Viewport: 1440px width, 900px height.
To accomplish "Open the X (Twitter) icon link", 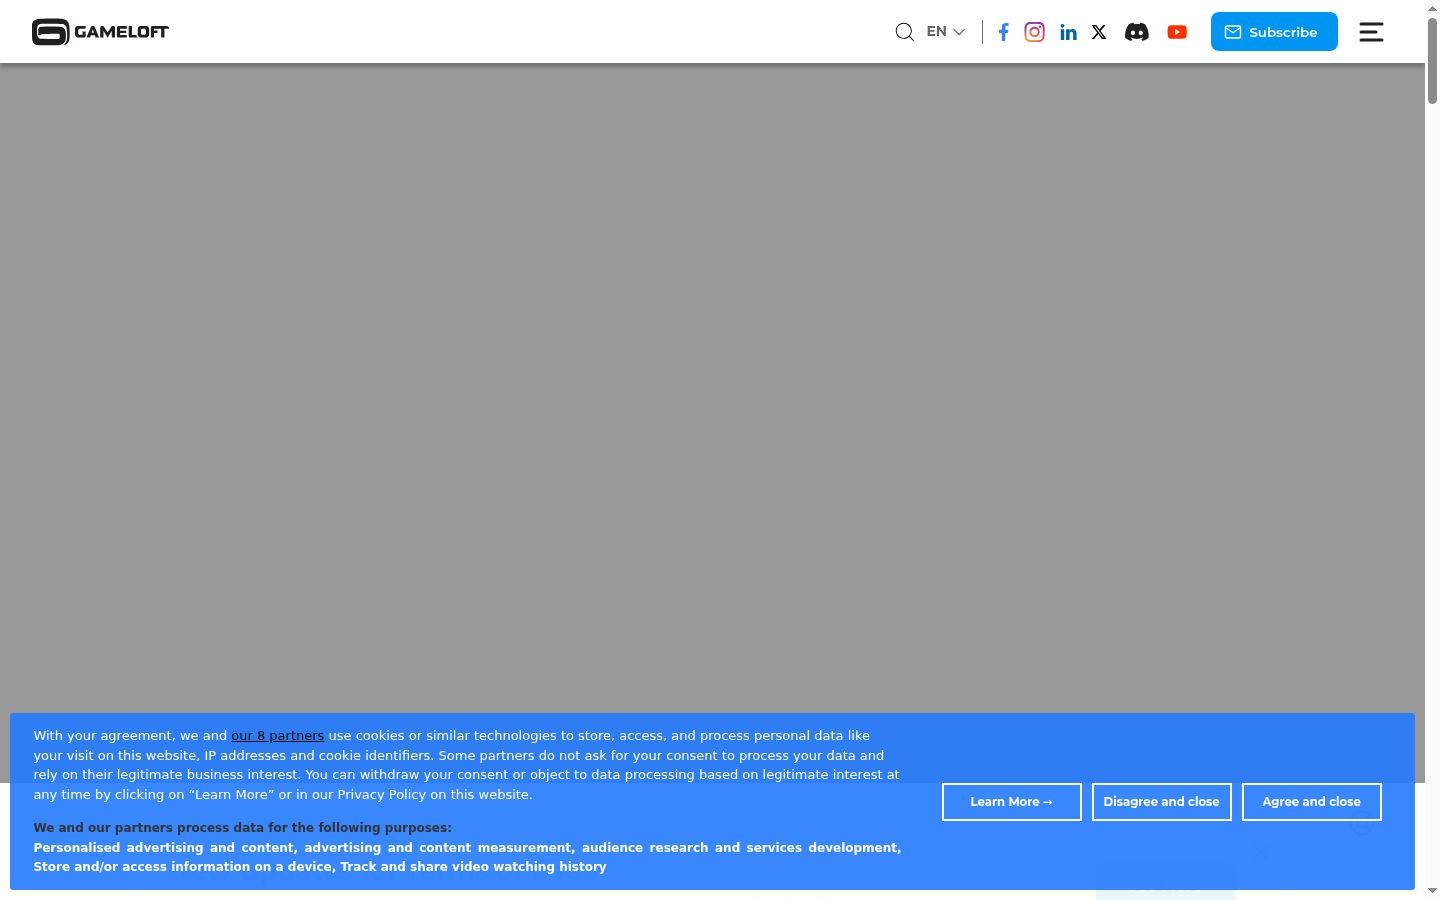I will click(1099, 32).
